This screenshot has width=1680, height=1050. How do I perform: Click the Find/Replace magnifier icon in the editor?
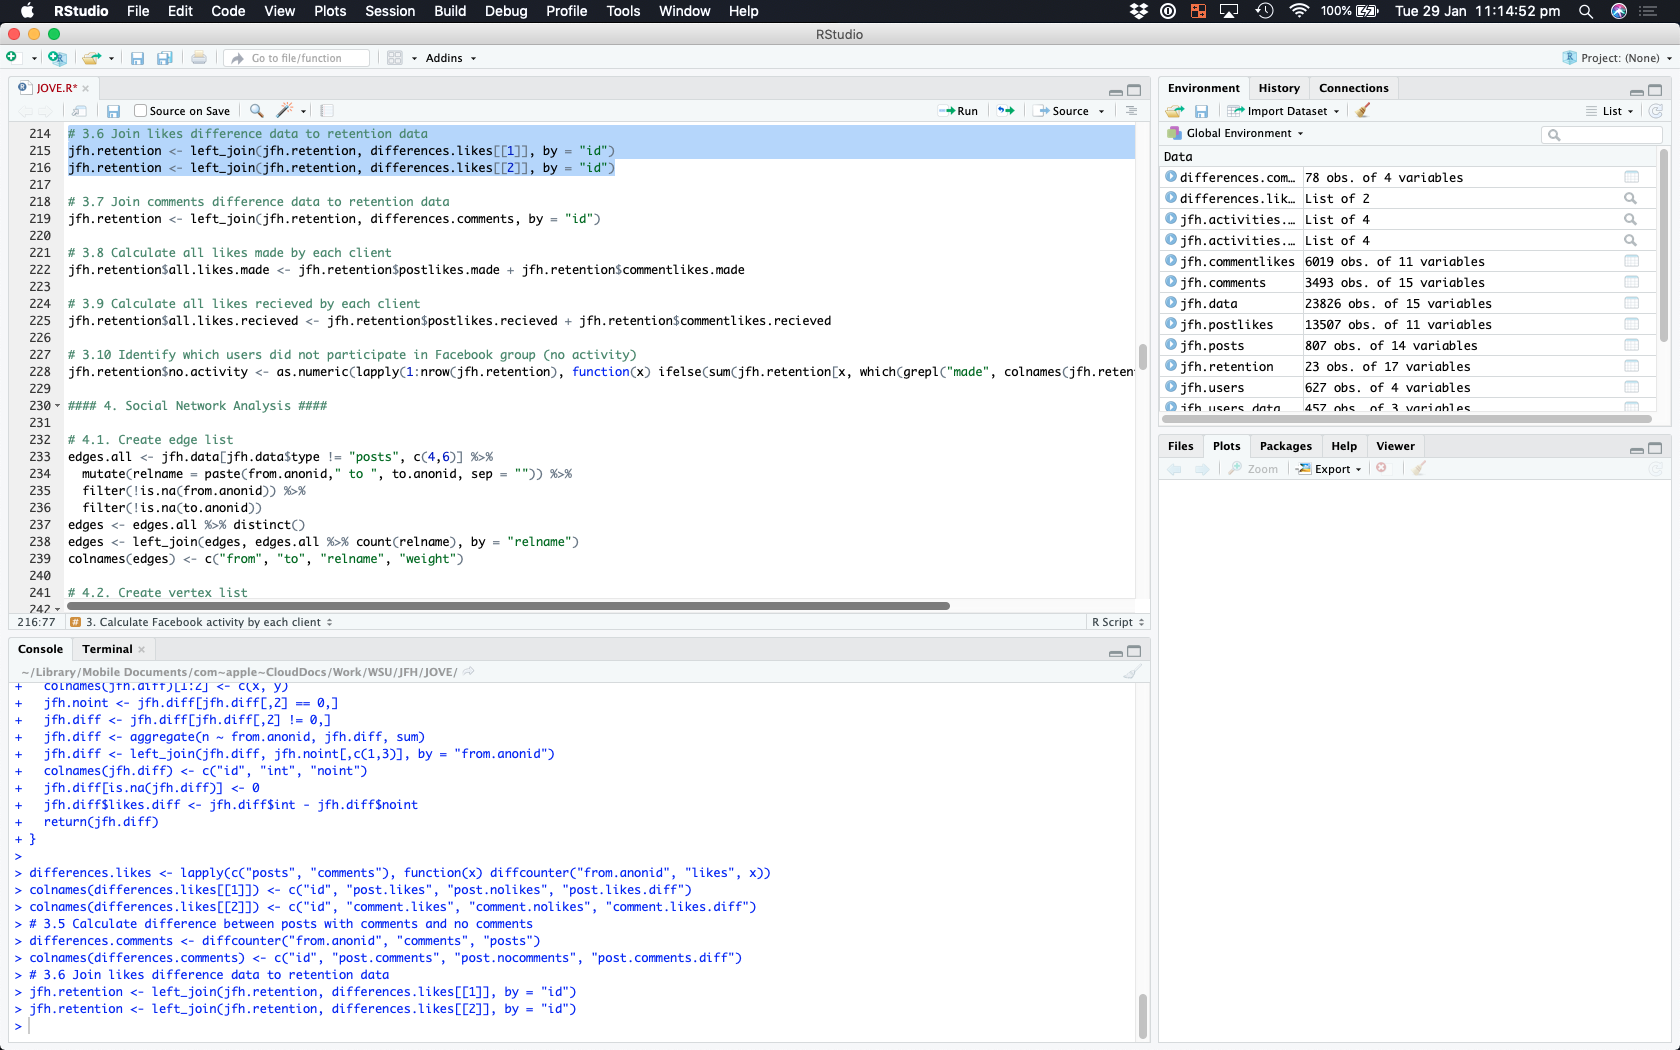(257, 111)
